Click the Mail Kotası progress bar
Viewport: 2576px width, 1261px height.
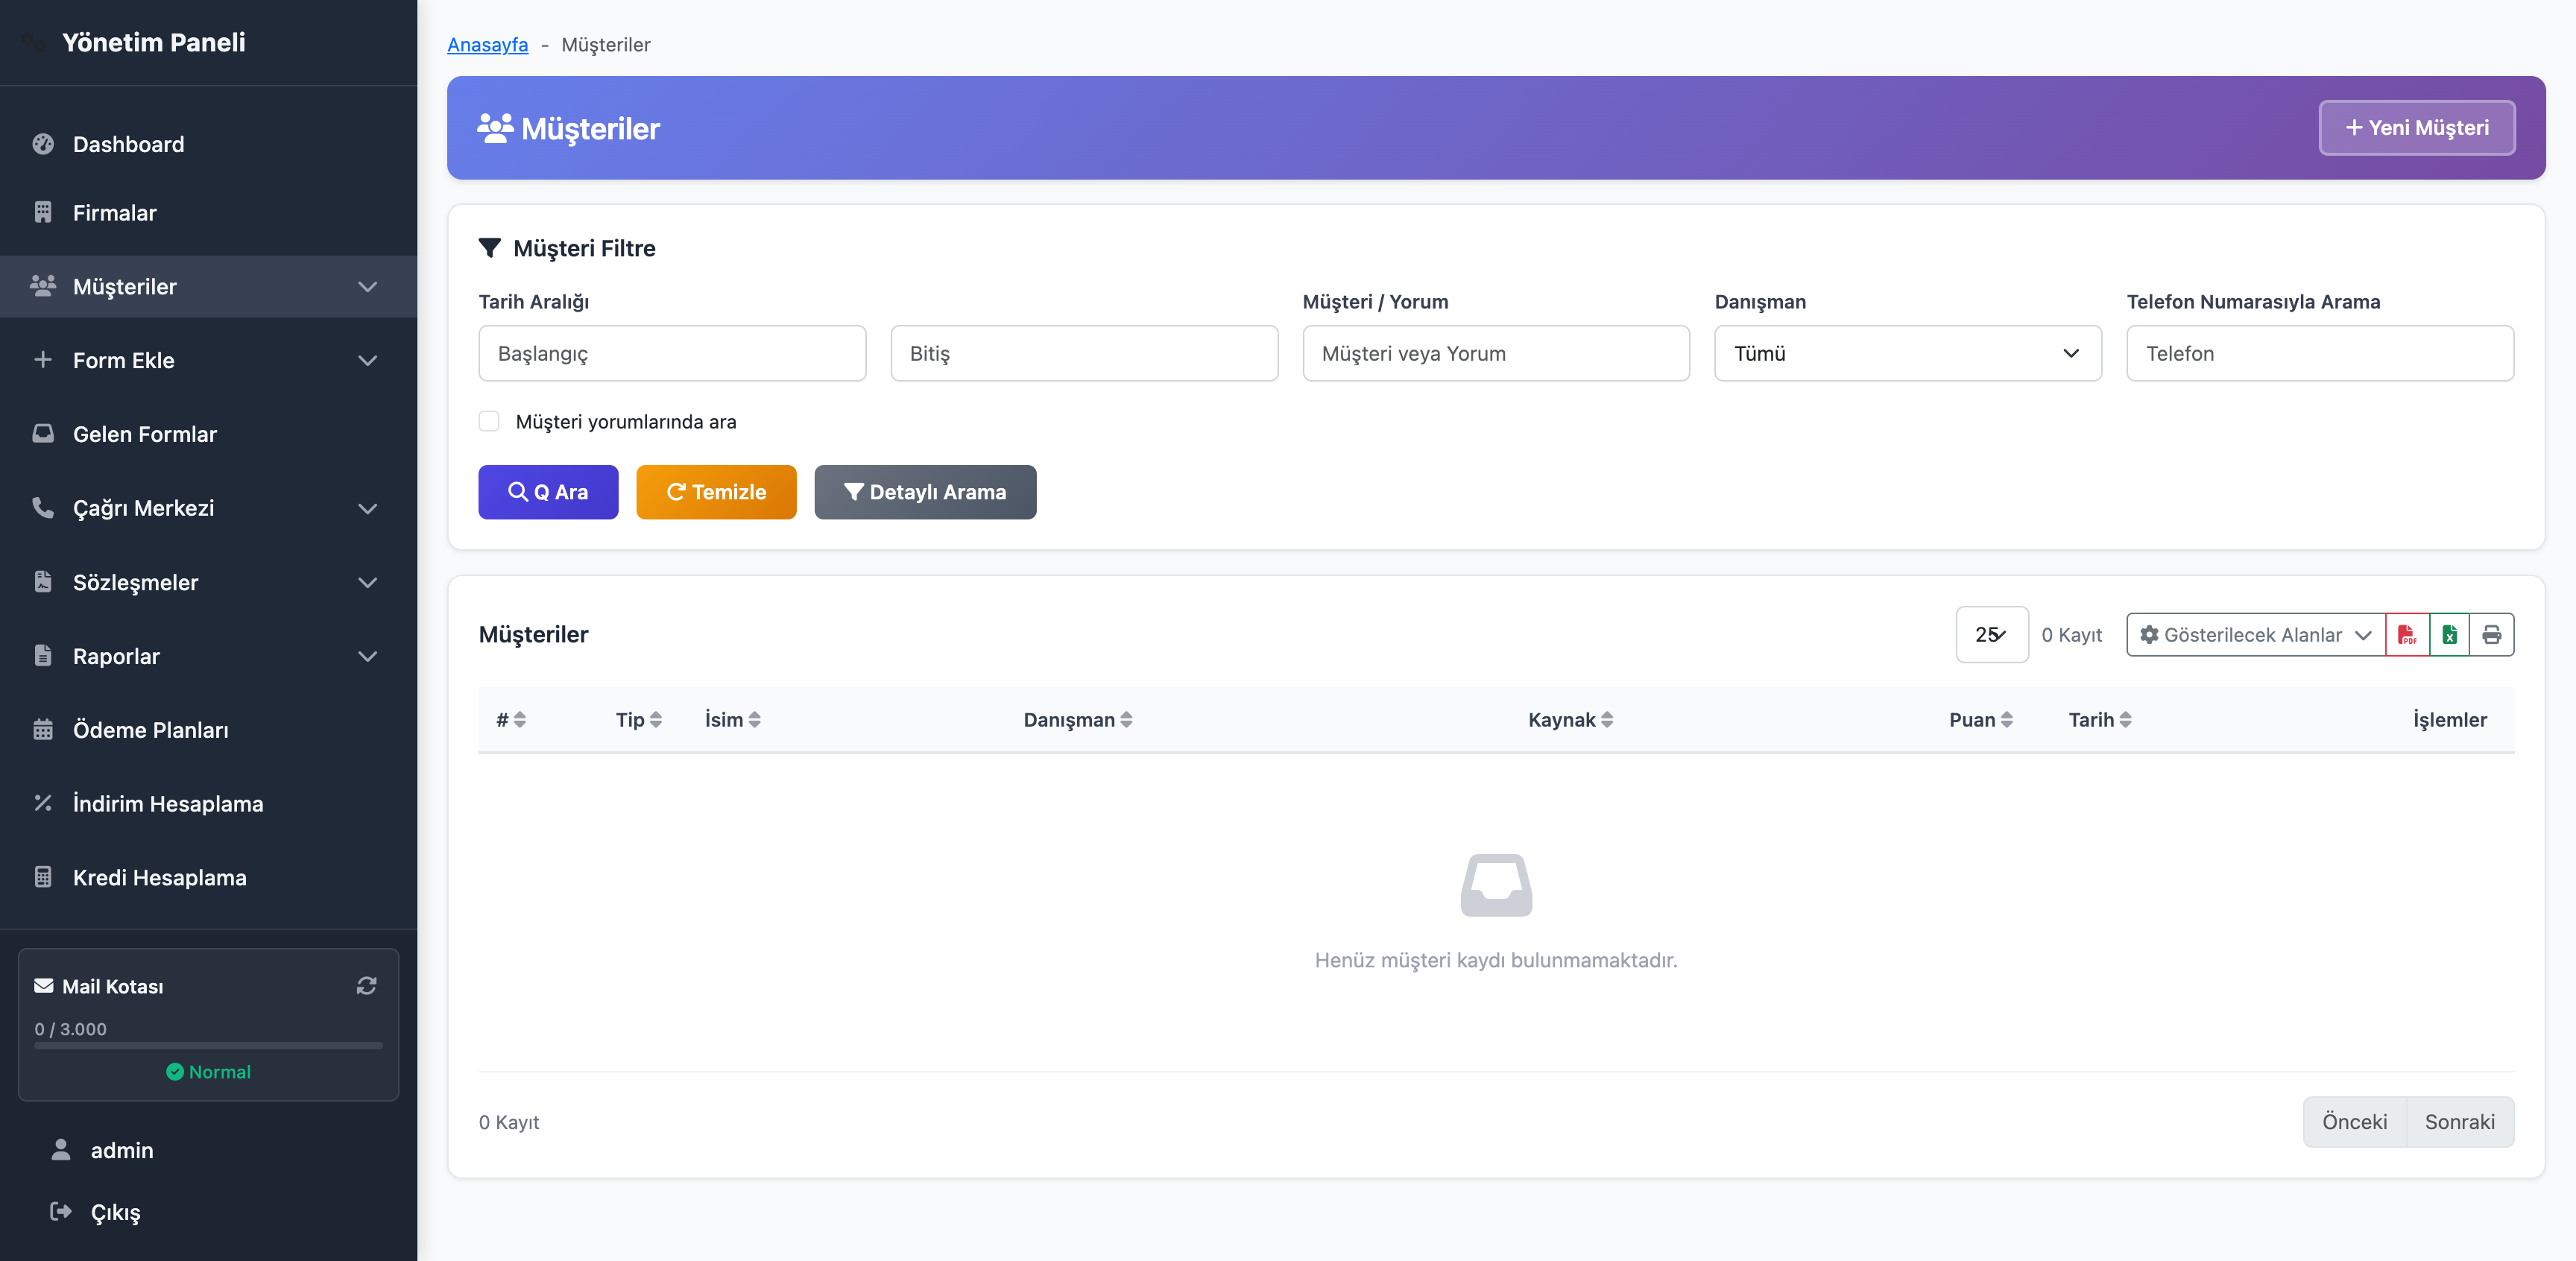click(x=208, y=1046)
